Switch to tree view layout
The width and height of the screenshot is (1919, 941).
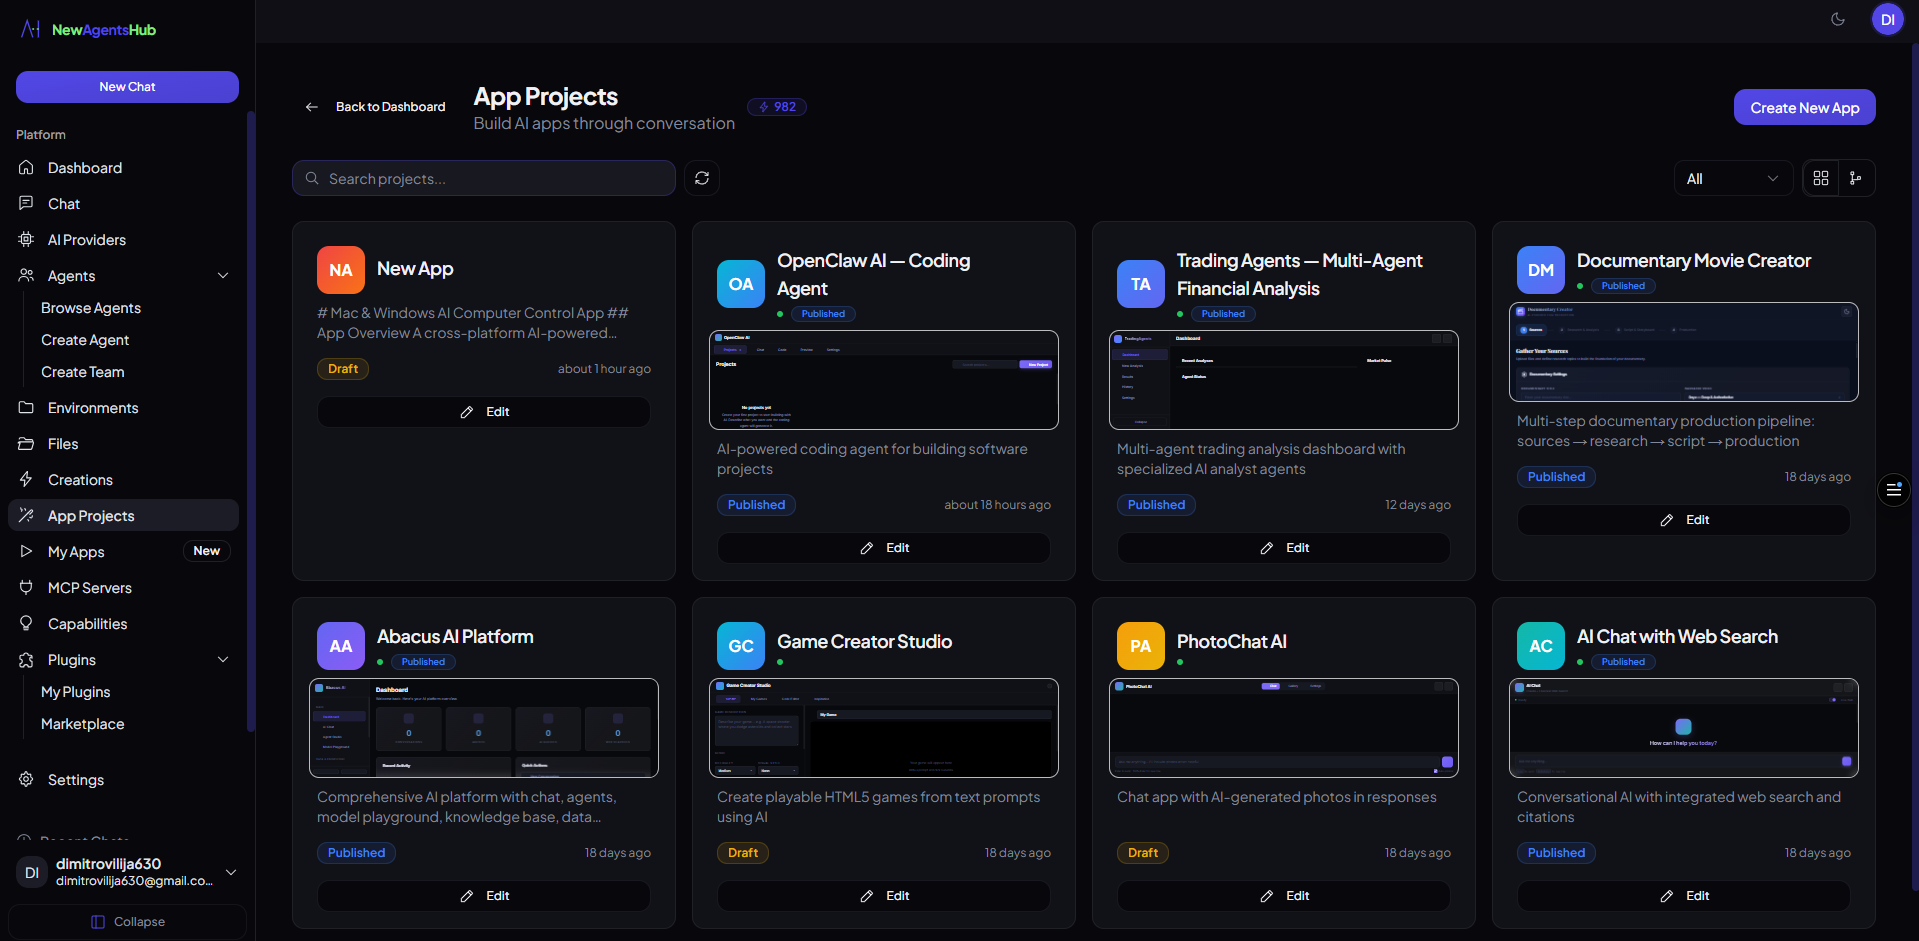coord(1856,178)
